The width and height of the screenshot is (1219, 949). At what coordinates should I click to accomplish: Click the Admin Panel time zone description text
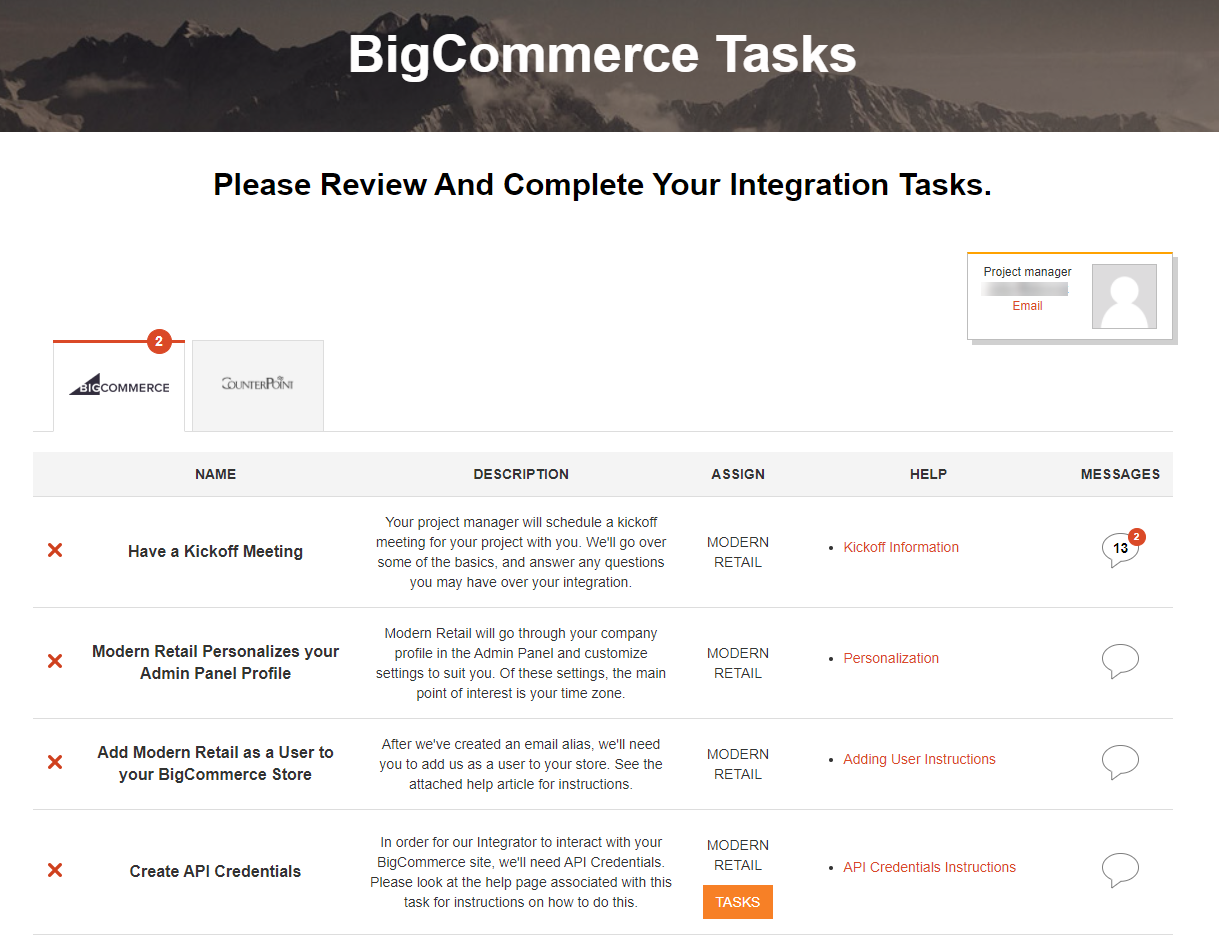point(521,663)
